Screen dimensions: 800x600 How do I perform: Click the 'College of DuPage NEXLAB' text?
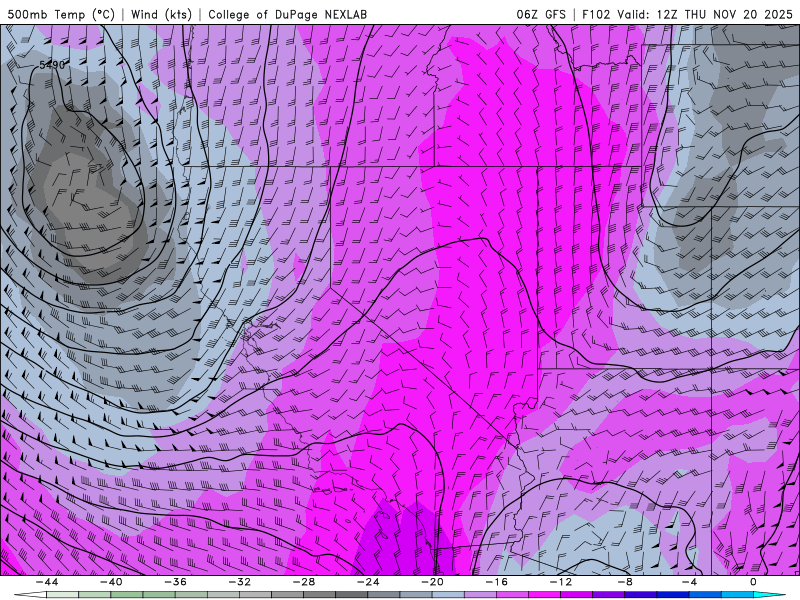(287, 14)
